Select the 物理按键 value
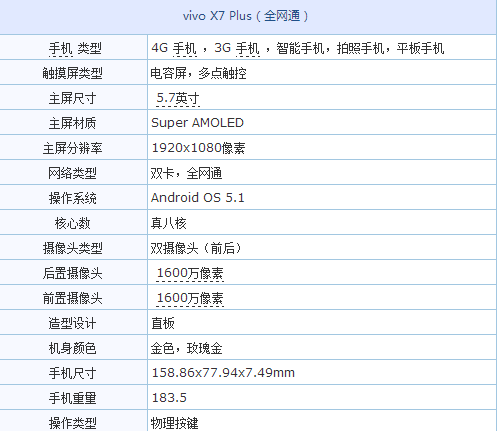Screen dimensions: 497x431 tap(174, 423)
